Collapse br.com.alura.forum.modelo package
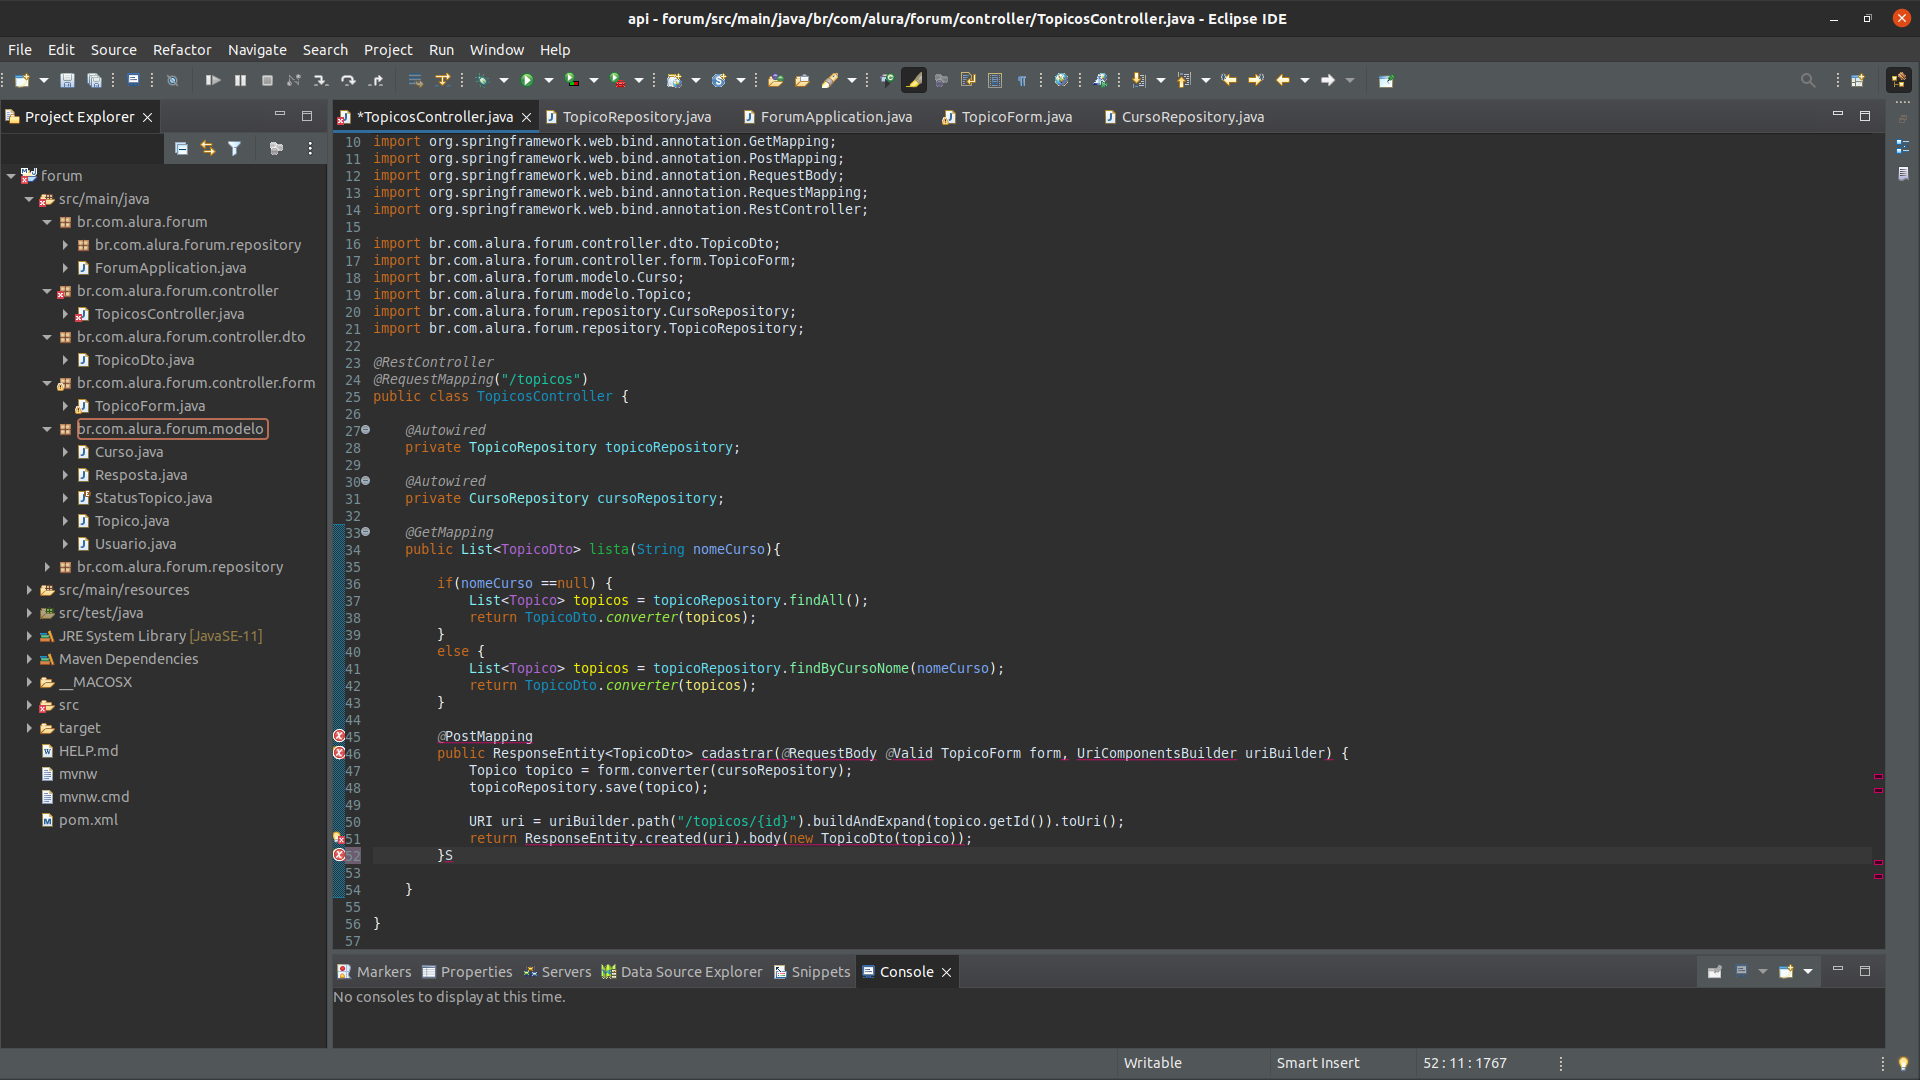The height and width of the screenshot is (1080, 1920). 47,429
